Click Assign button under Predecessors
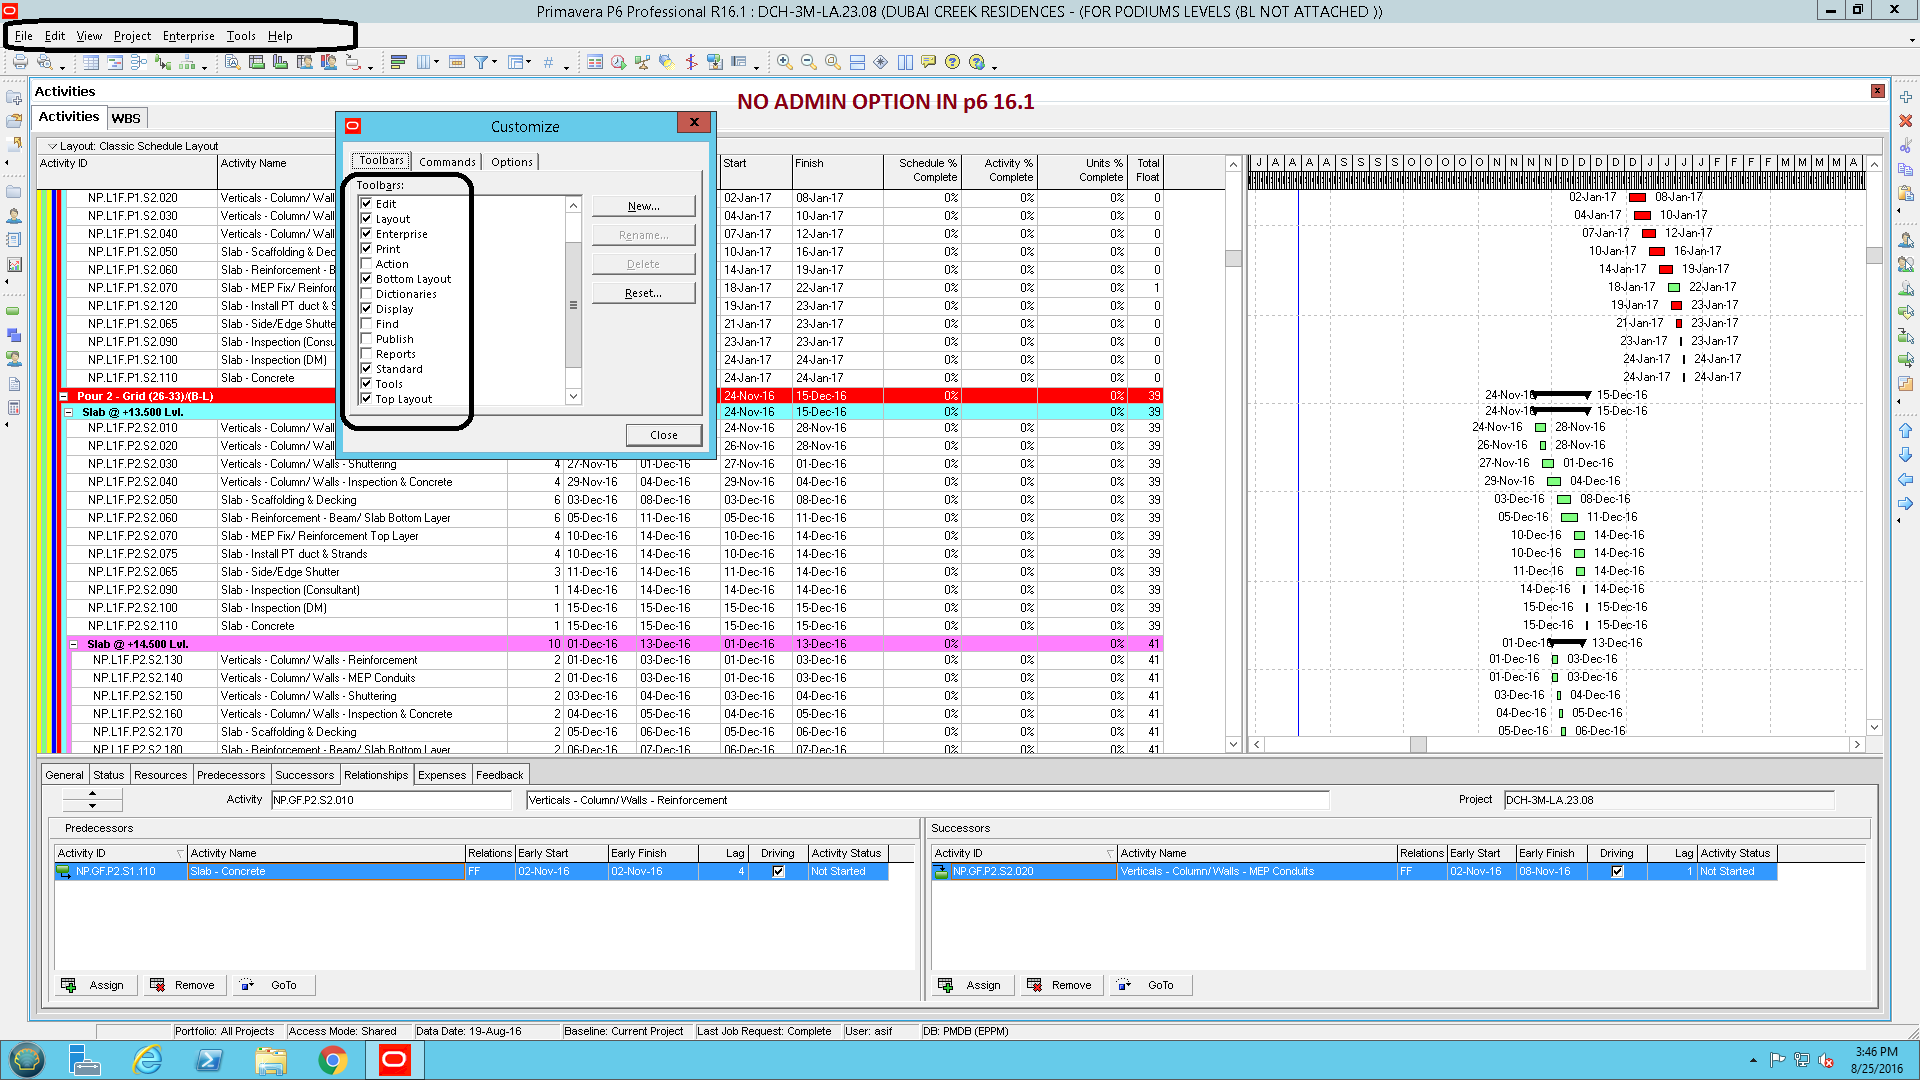This screenshot has height=1080, width=1920. click(94, 985)
